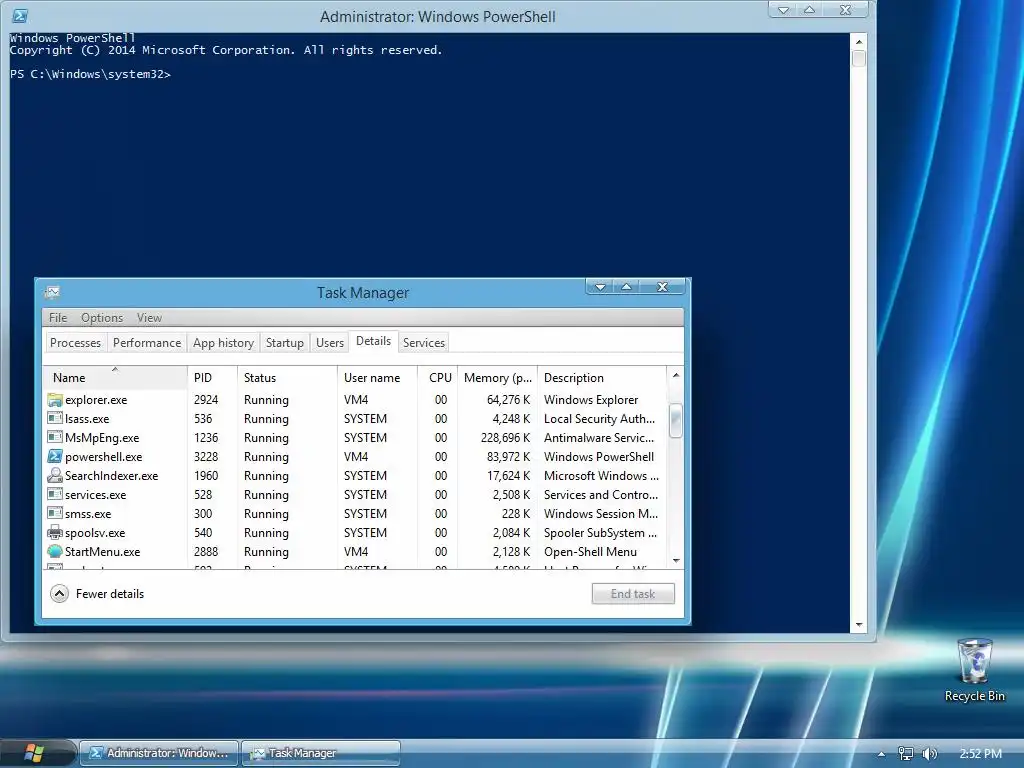Screen dimensions: 1024x768
Task: Sort by the User name column header
Action: coord(377,377)
